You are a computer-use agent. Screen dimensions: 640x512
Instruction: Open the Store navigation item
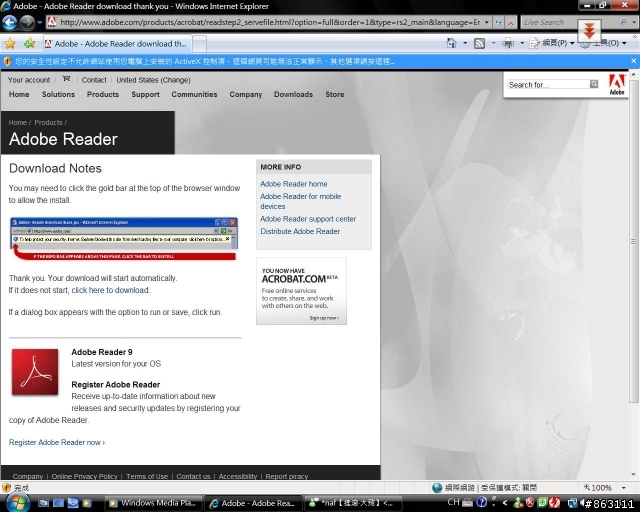click(335, 94)
